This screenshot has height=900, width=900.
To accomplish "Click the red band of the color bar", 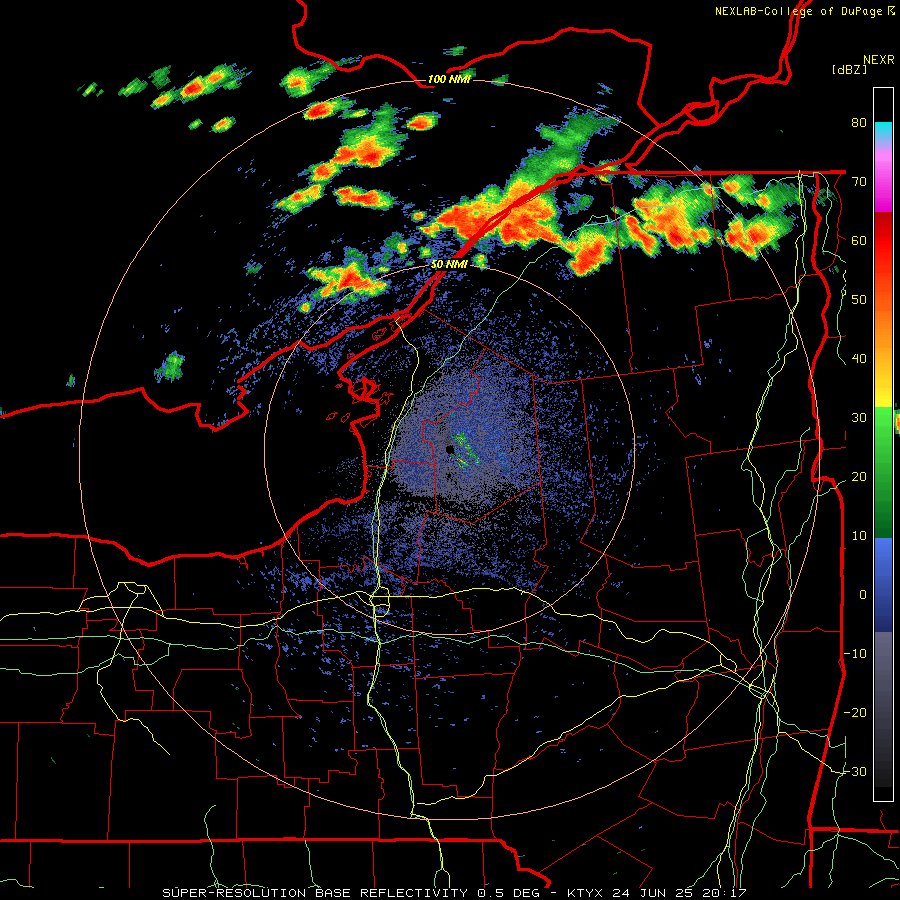I will tap(883, 242).
